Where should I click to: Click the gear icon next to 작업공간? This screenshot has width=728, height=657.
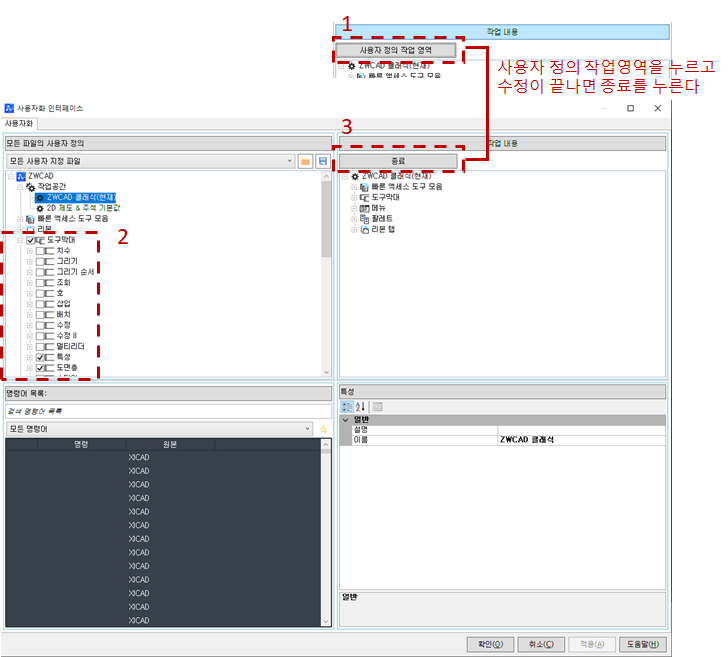point(31,187)
